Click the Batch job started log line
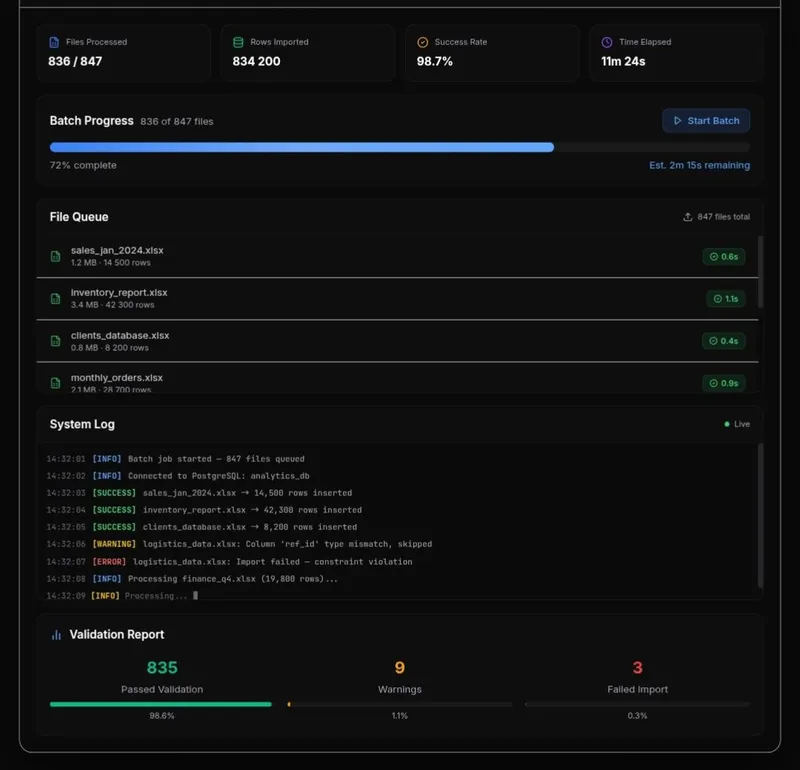The image size is (800, 770). pyautogui.click(x=176, y=459)
